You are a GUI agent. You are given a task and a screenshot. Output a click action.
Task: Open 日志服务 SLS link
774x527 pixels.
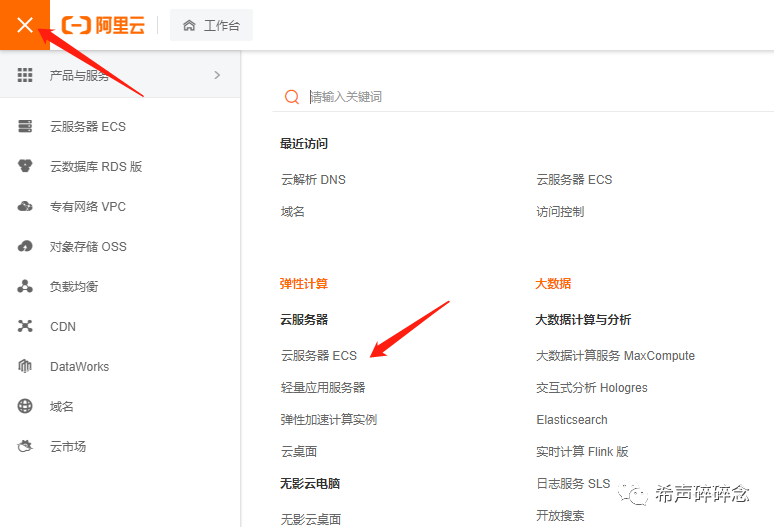pyautogui.click(x=573, y=484)
